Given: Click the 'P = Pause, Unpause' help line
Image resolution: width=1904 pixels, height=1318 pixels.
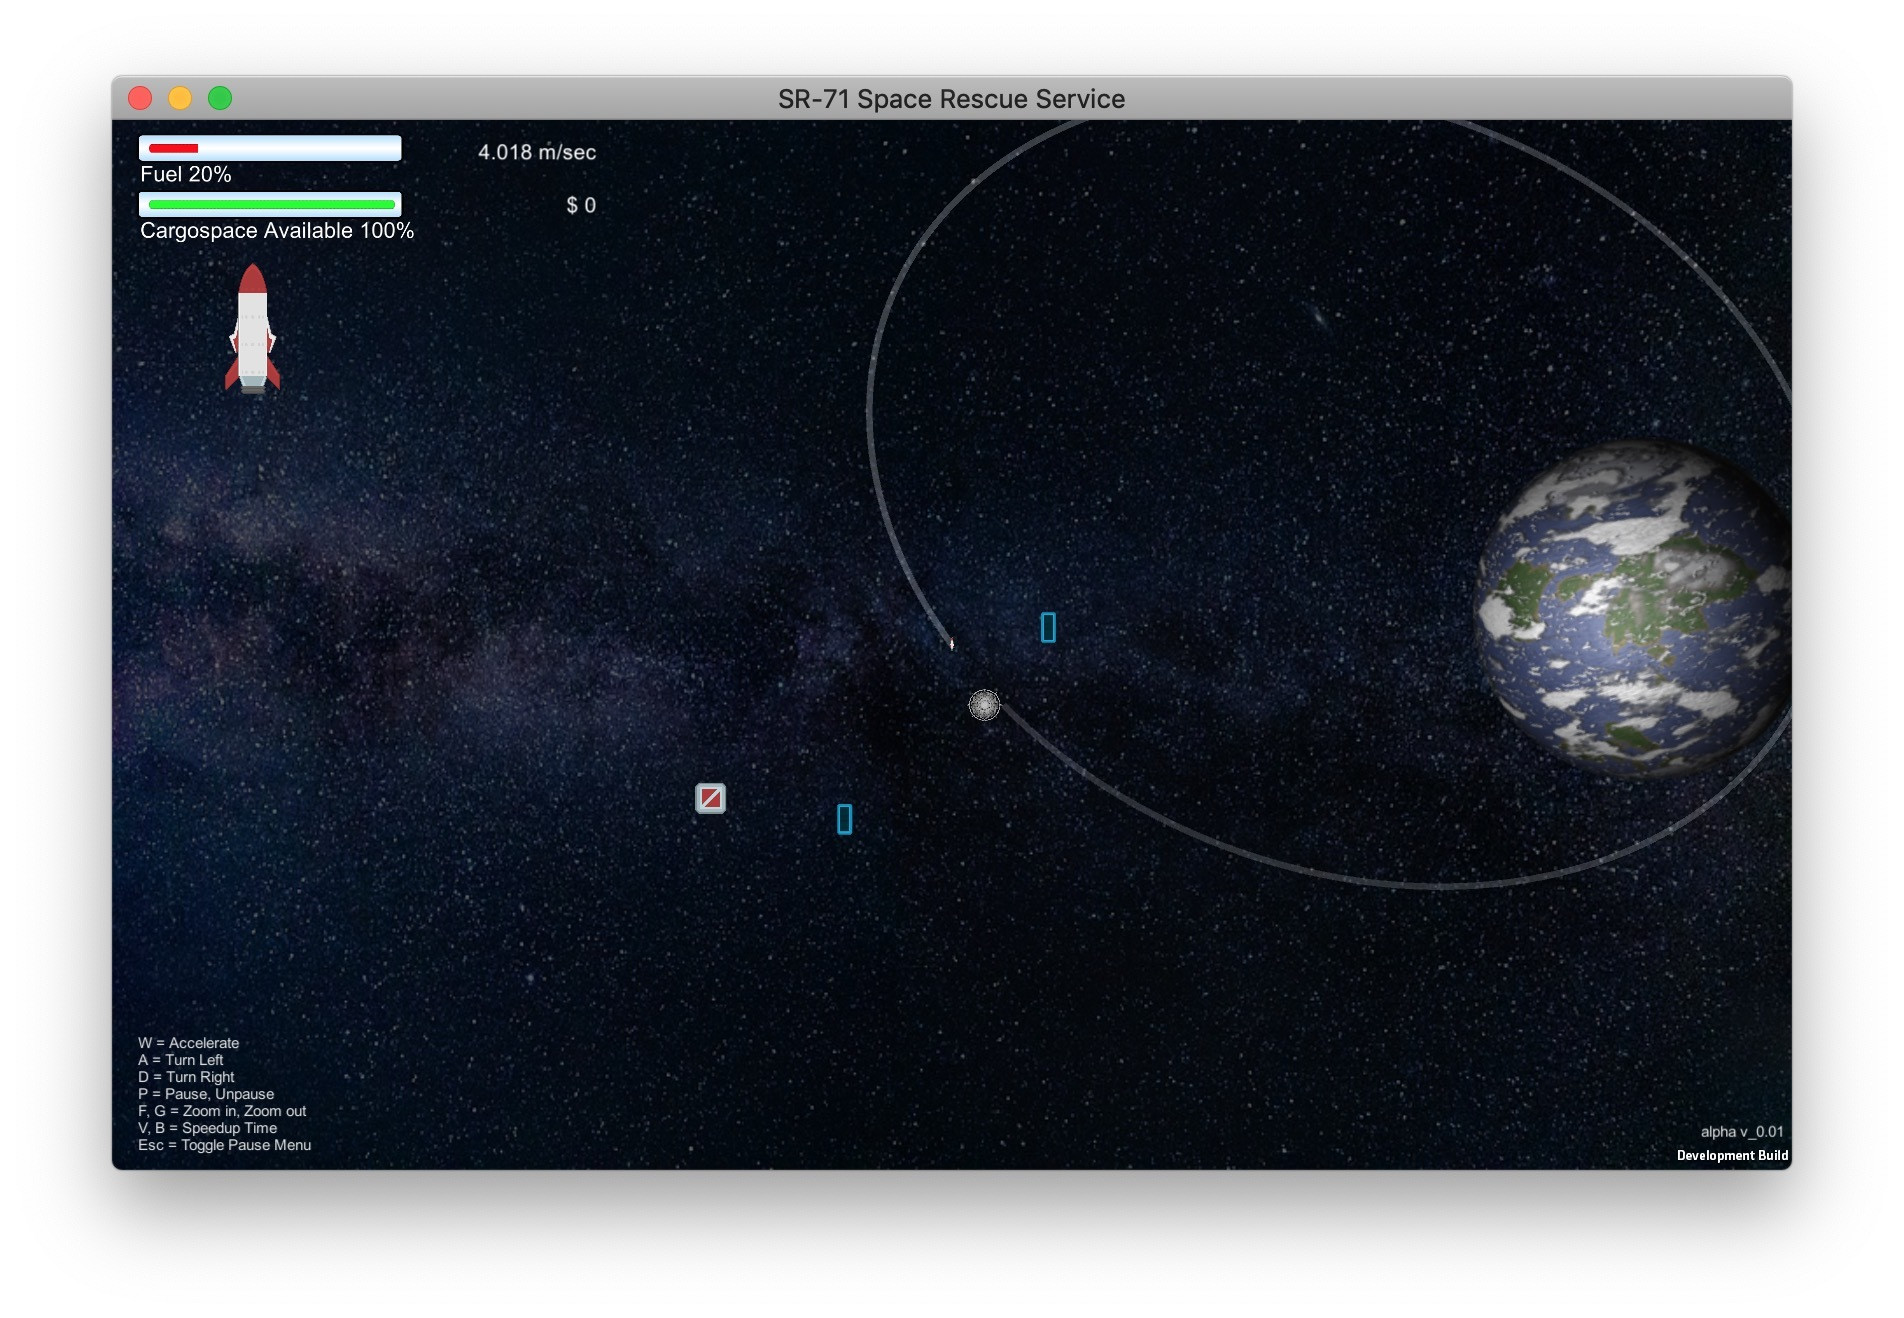Looking at the screenshot, I should tap(206, 1094).
